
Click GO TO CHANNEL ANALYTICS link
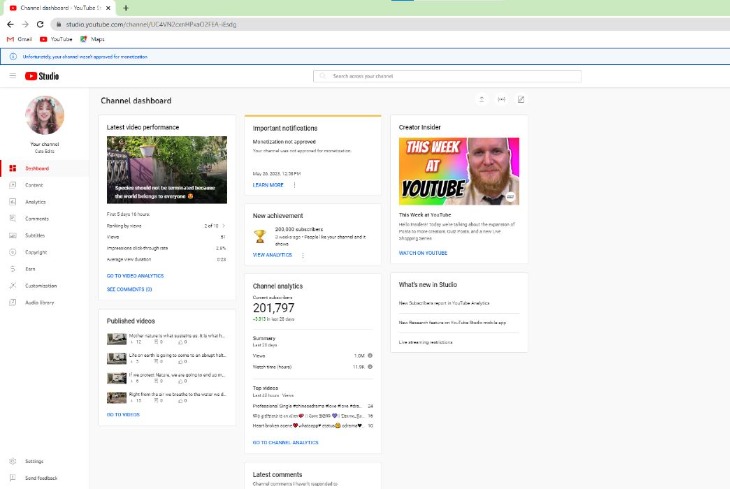pos(285,442)
